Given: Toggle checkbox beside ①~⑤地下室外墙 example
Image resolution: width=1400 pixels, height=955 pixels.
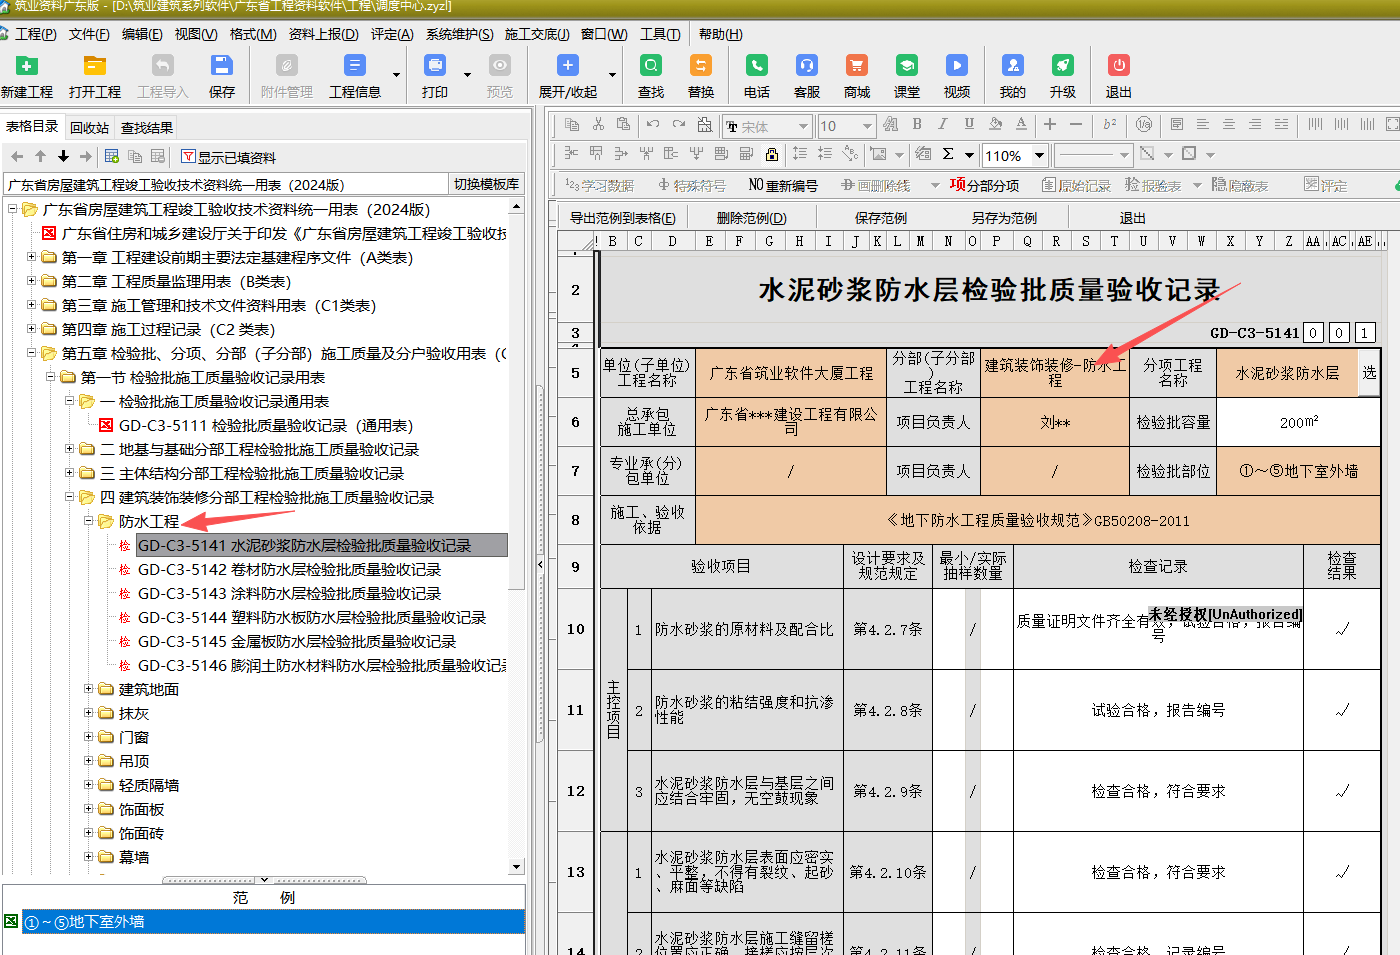Looking at the screenshot, I should tap(11, 921).
